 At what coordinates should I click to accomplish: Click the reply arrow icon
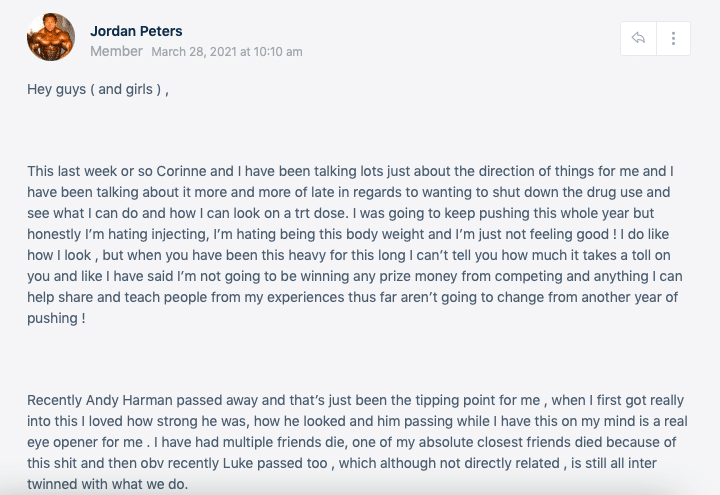point(638,38)
